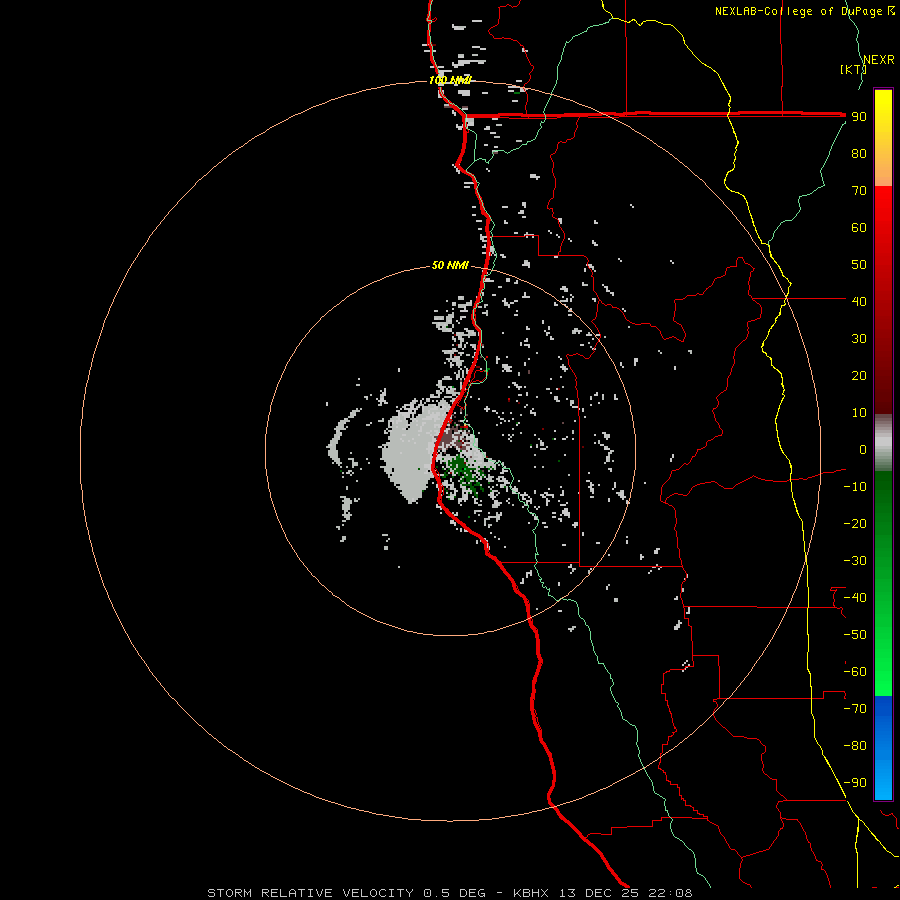Click the gray near-zero band of the scale
The image size is (900, 900).
(x=883, y=443)
